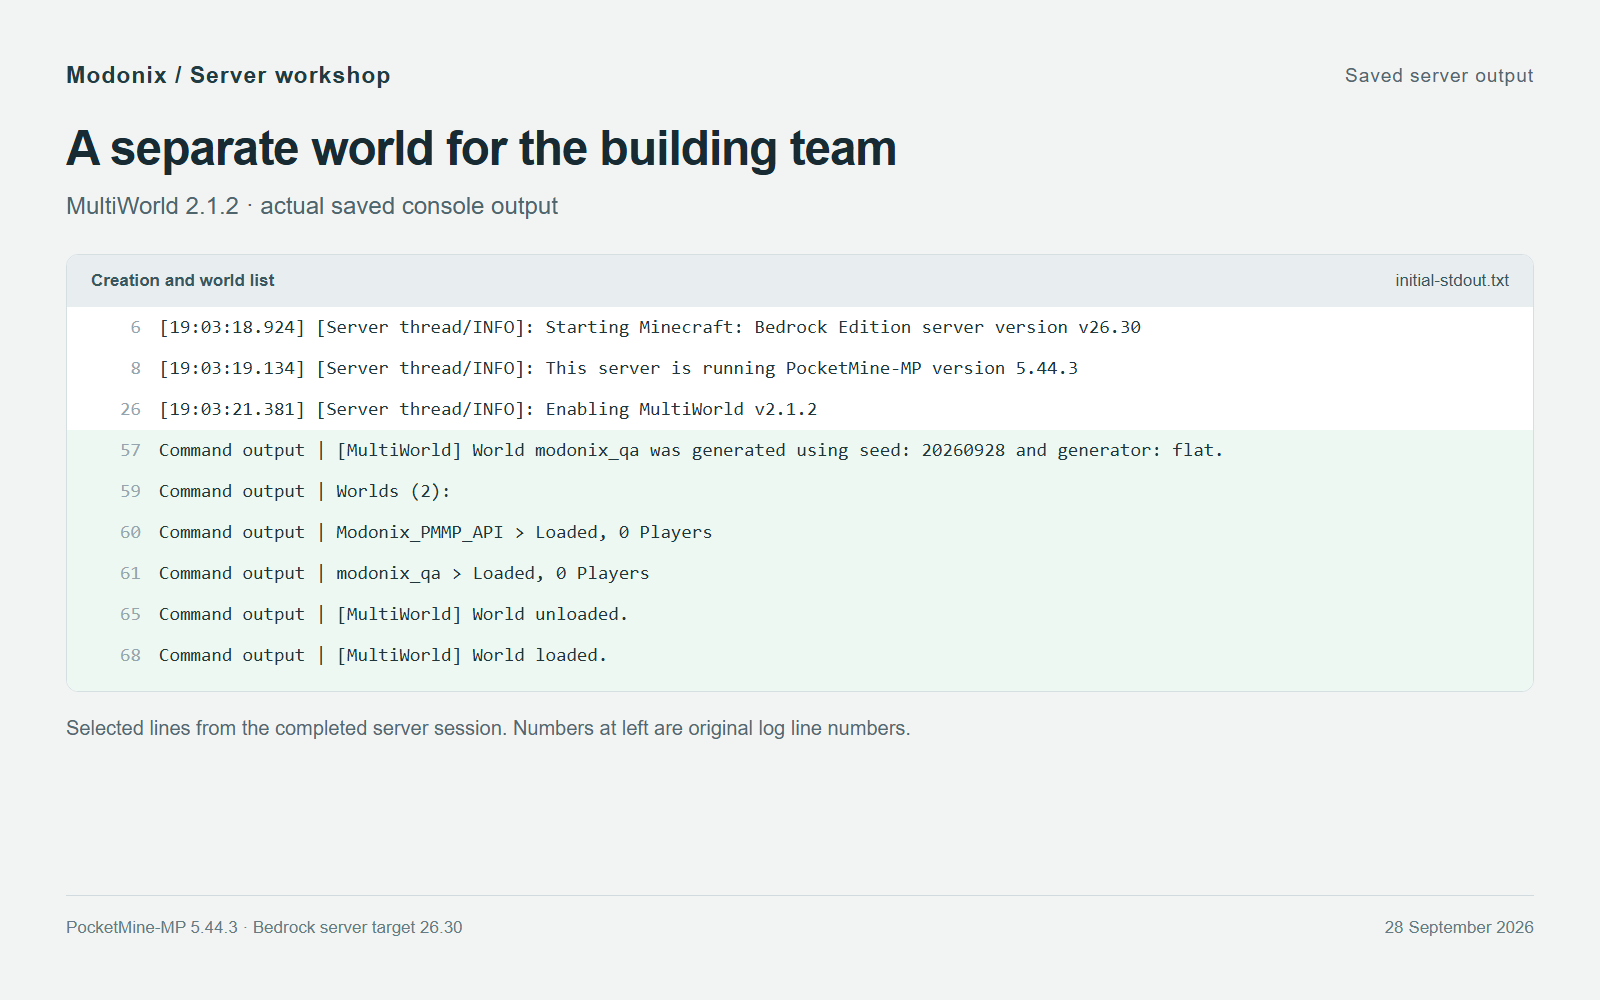Click the Creation and world list panel title
This screenshot has width=1600, height=1000.
tap(183, 281)
